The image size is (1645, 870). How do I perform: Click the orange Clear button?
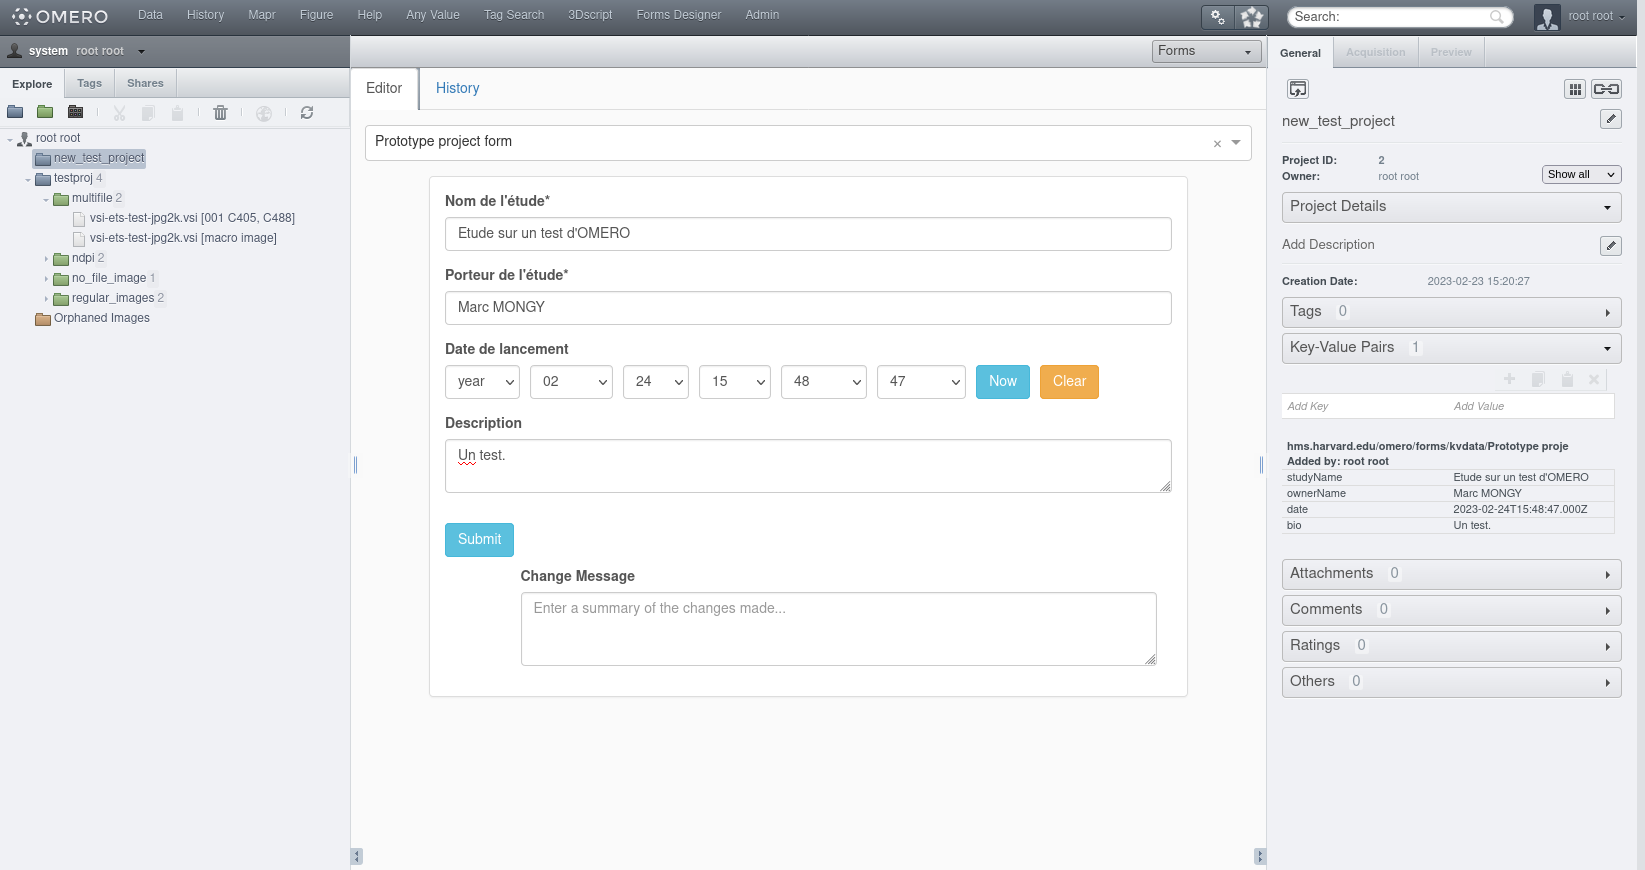point(1069,382)
